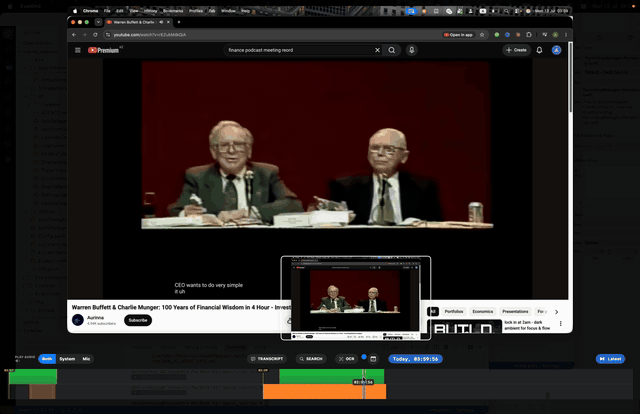Click the large green screen track segment
This screenshot has width=640, height=414.
331,376
